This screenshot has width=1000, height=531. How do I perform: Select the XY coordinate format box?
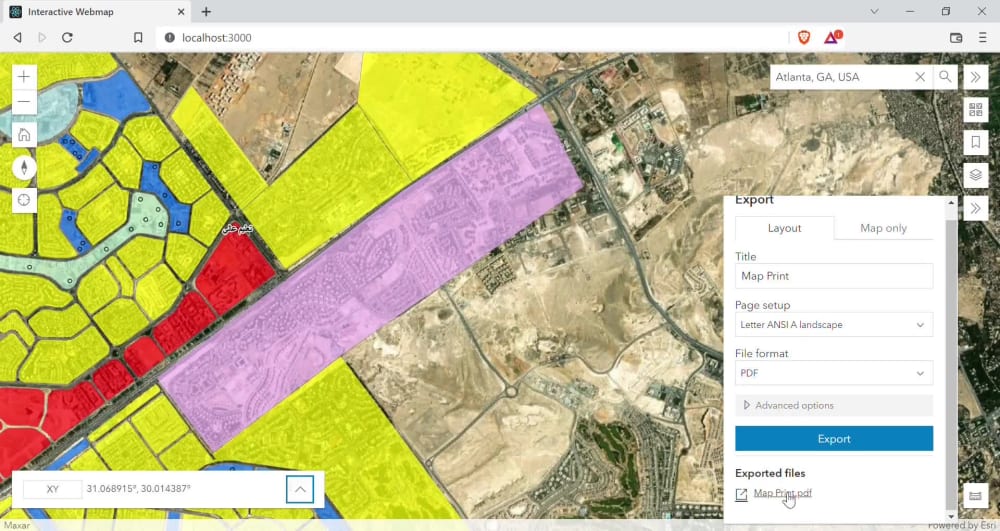pos(52,489)
